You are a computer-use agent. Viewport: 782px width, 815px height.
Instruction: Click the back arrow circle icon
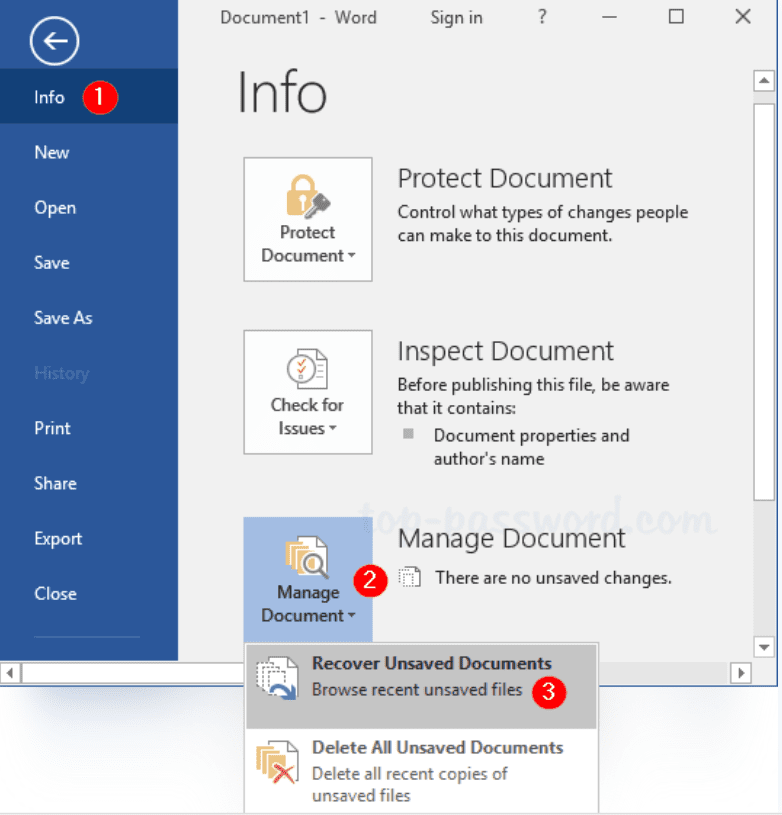pyautogui.click(x=54, y=41)
